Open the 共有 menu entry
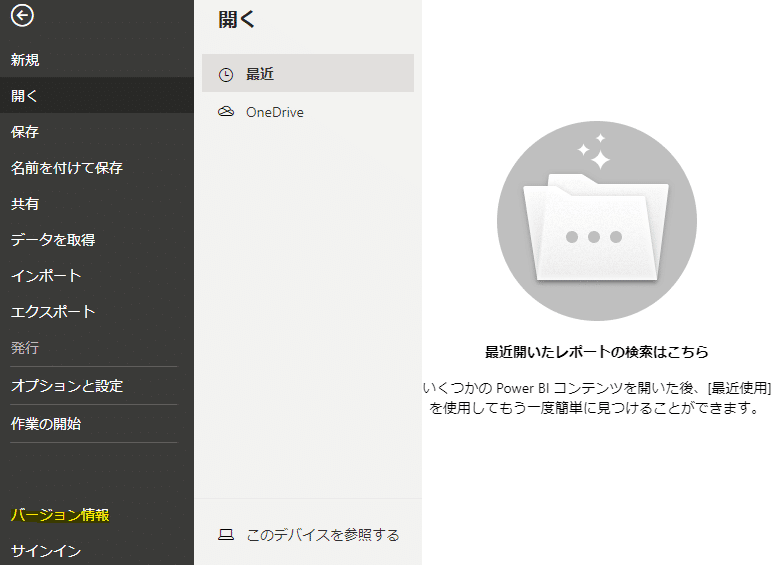The image size is (780, 565). [97, 203]
